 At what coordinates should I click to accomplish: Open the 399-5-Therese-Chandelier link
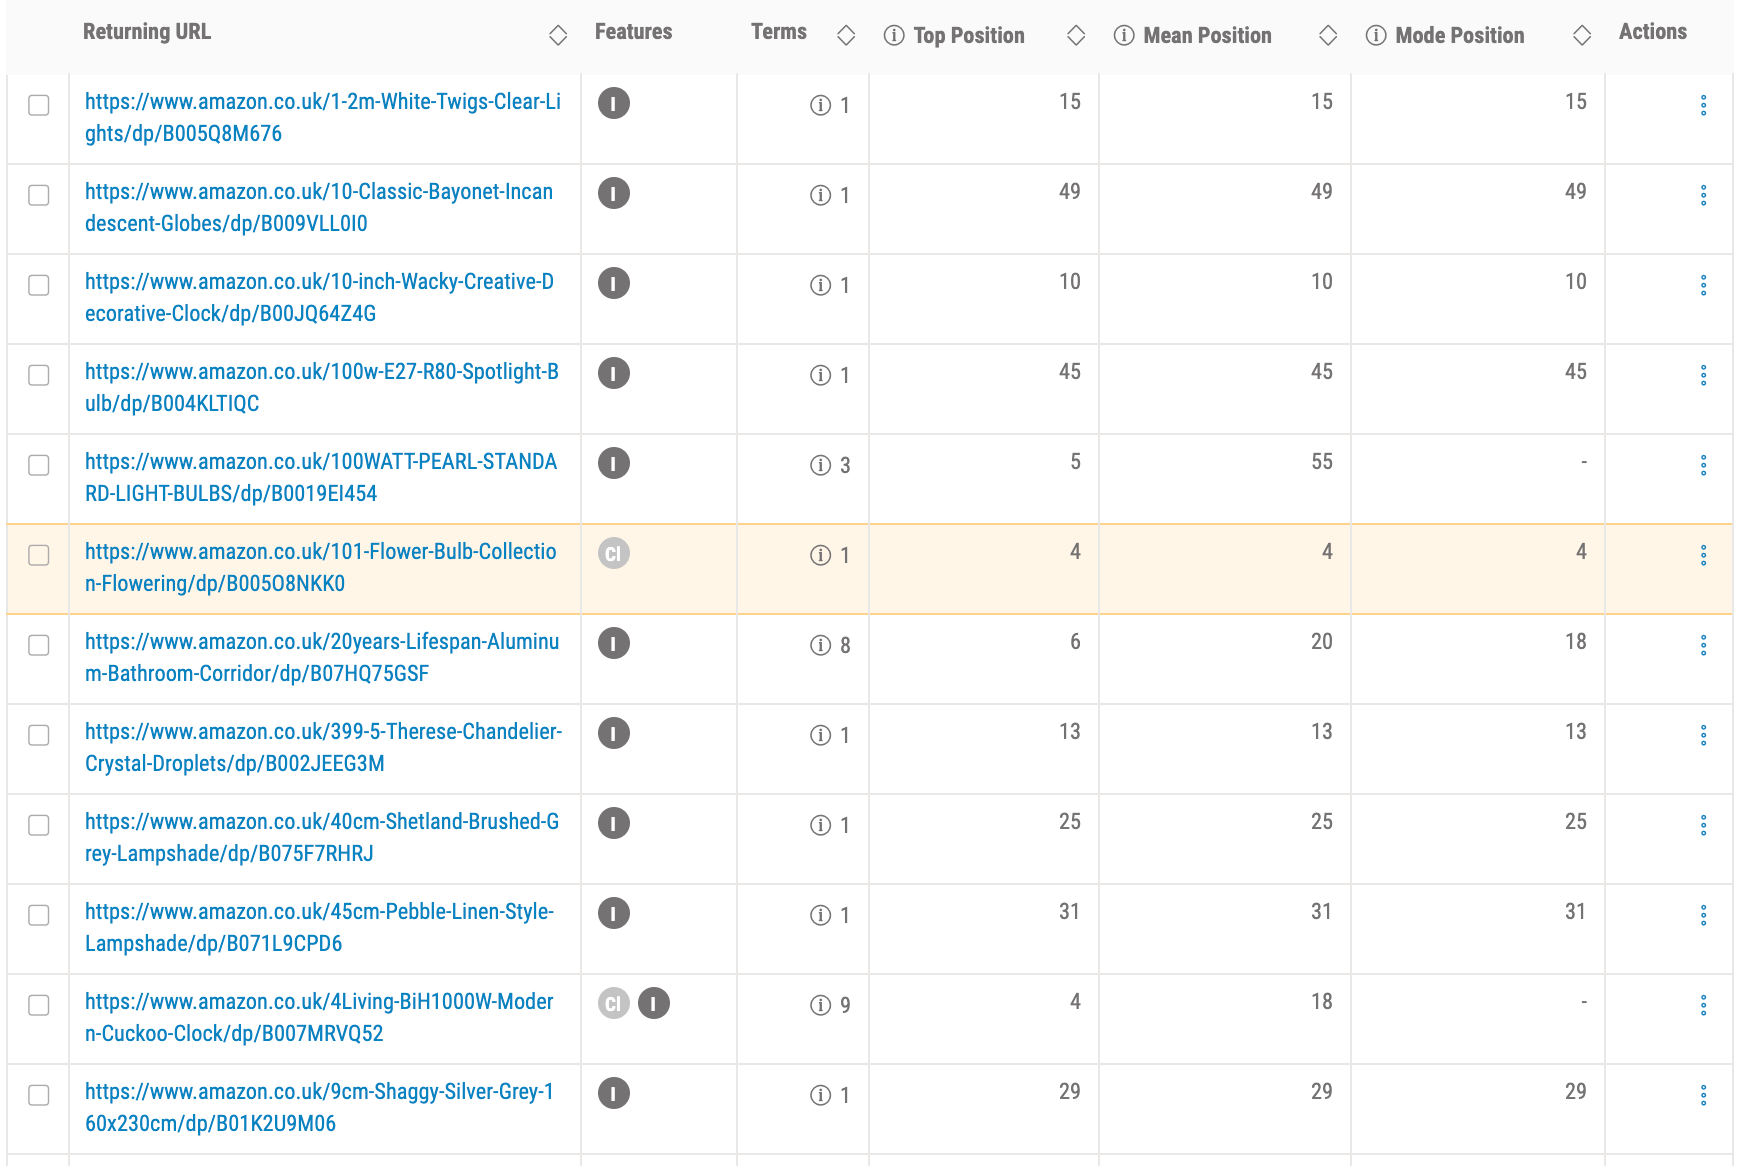(324, 747)
